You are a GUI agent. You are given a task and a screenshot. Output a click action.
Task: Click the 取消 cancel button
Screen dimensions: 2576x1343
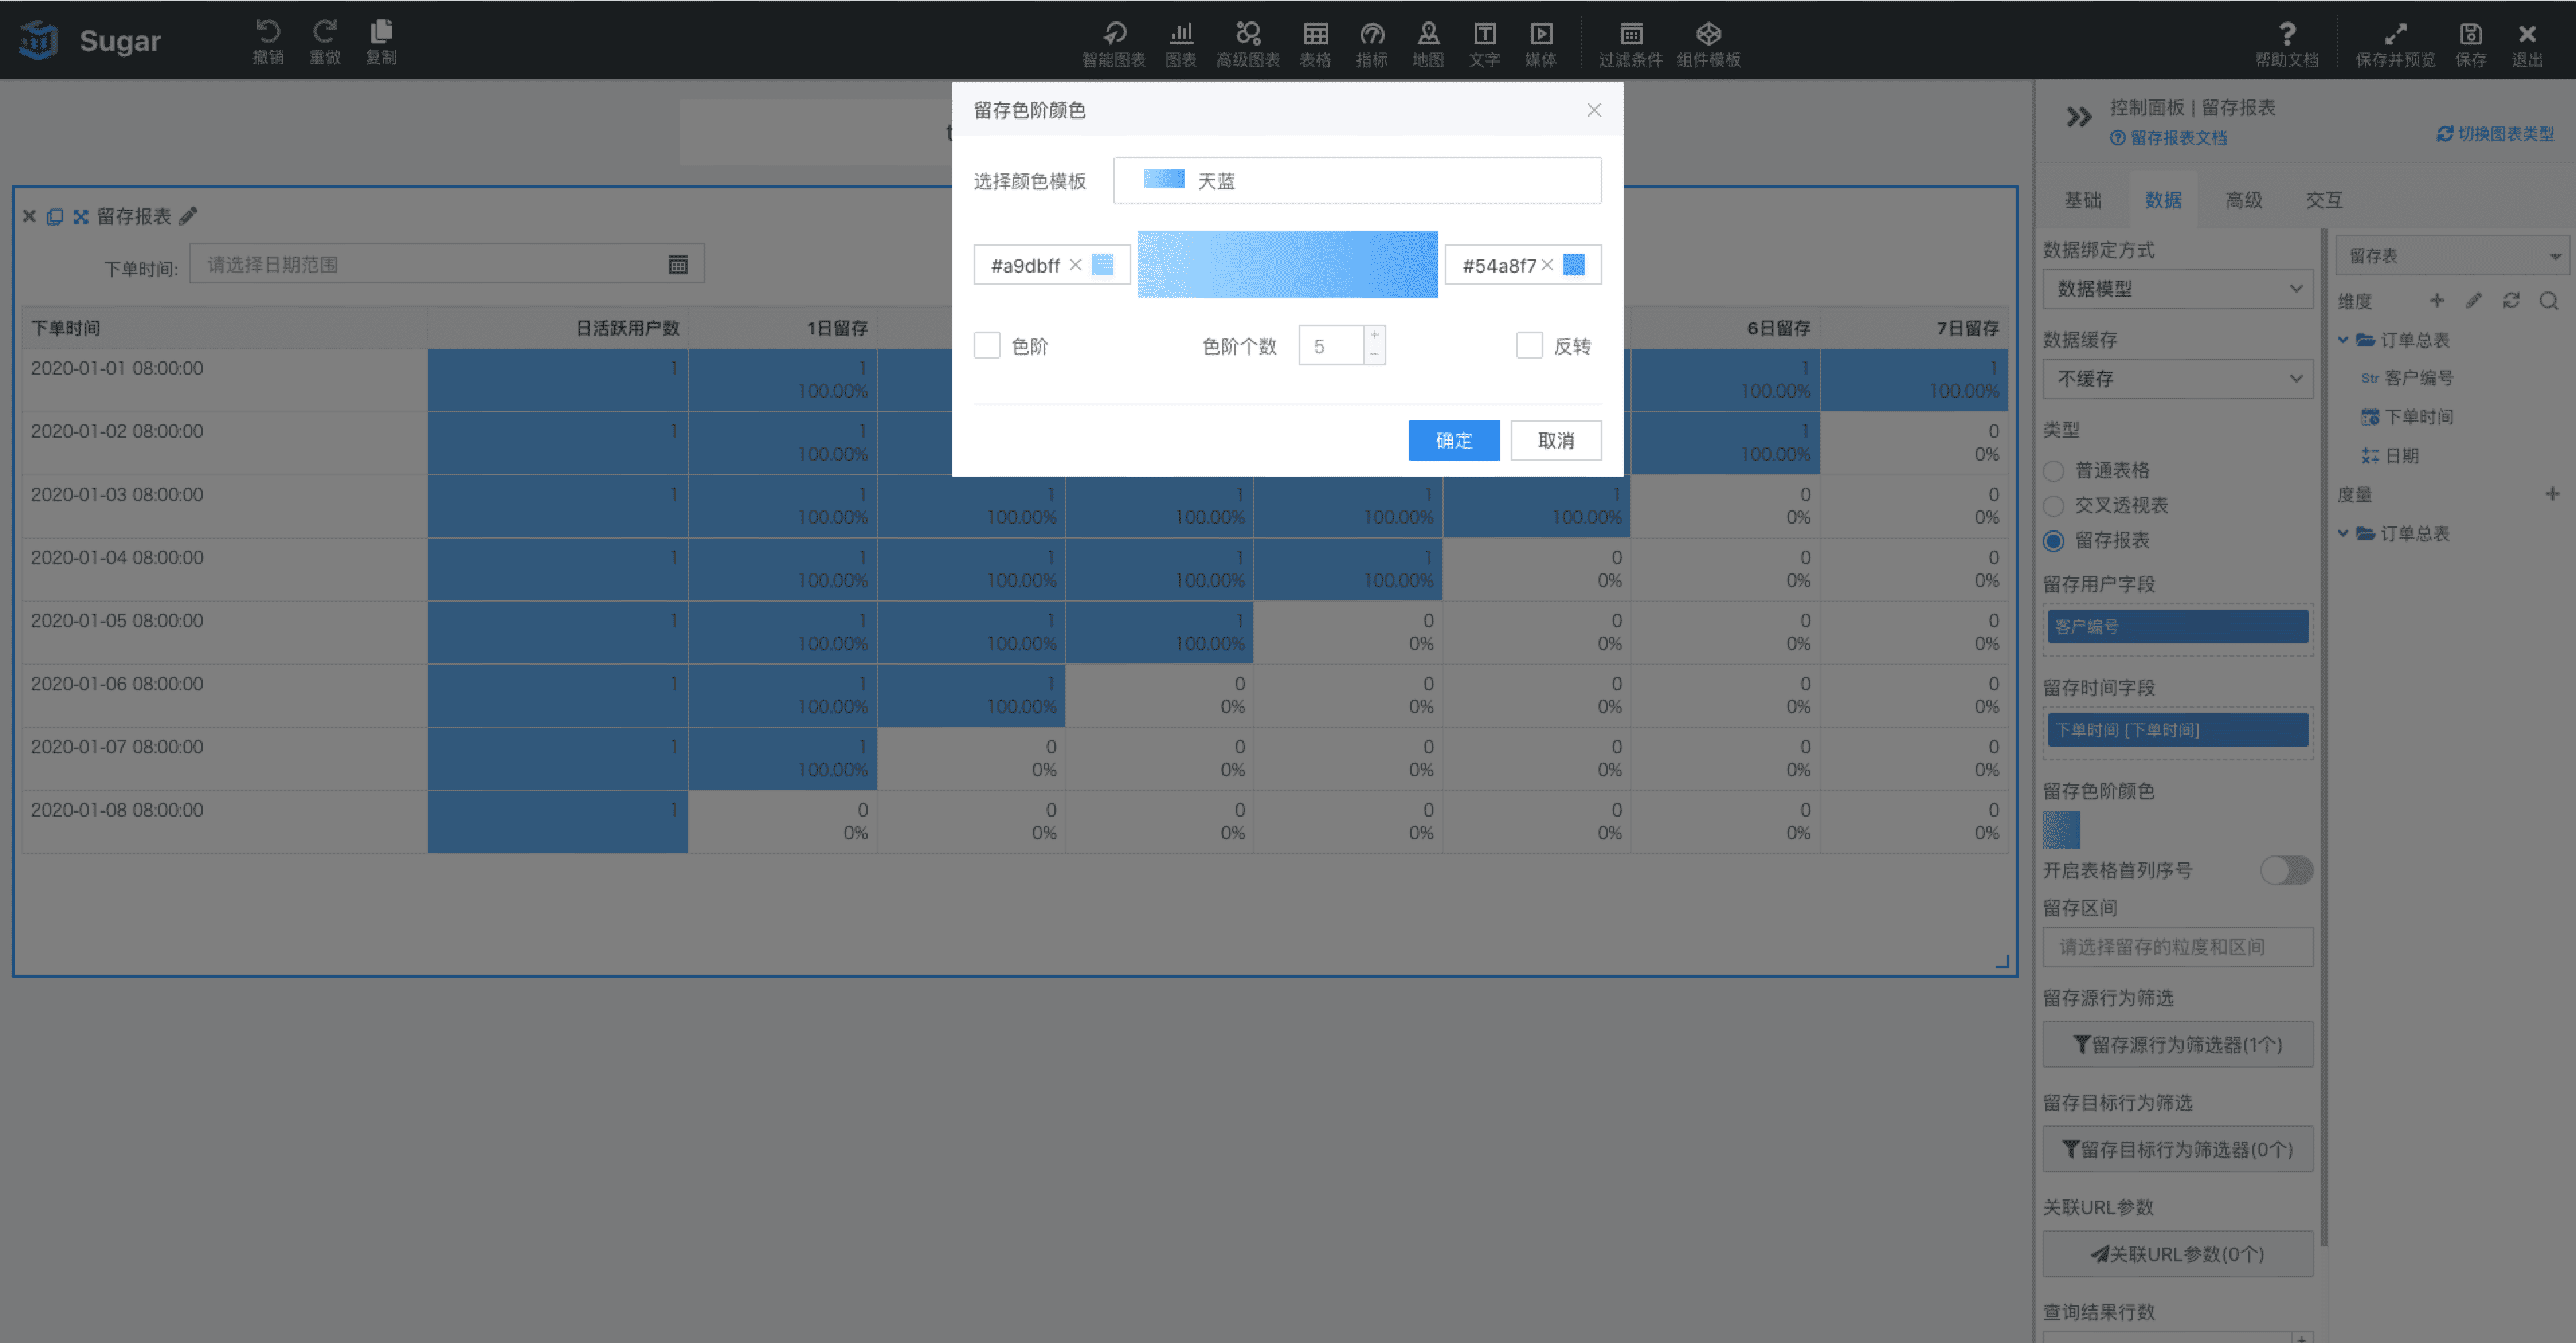coord(1556,440)
